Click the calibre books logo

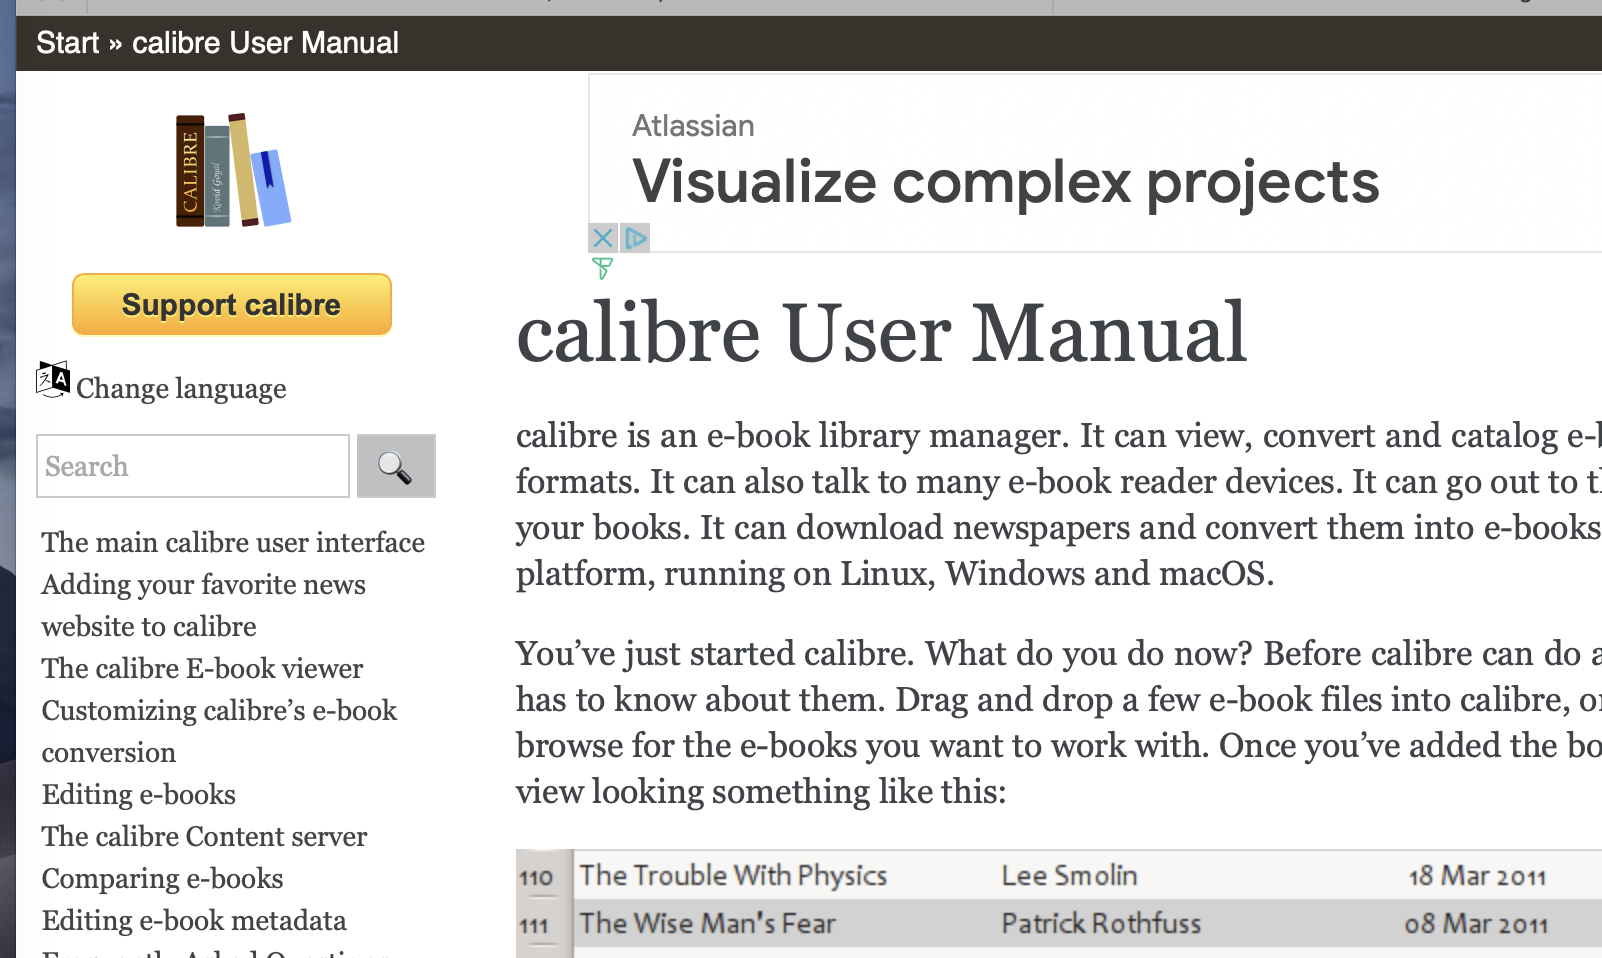tap(232, 170)
